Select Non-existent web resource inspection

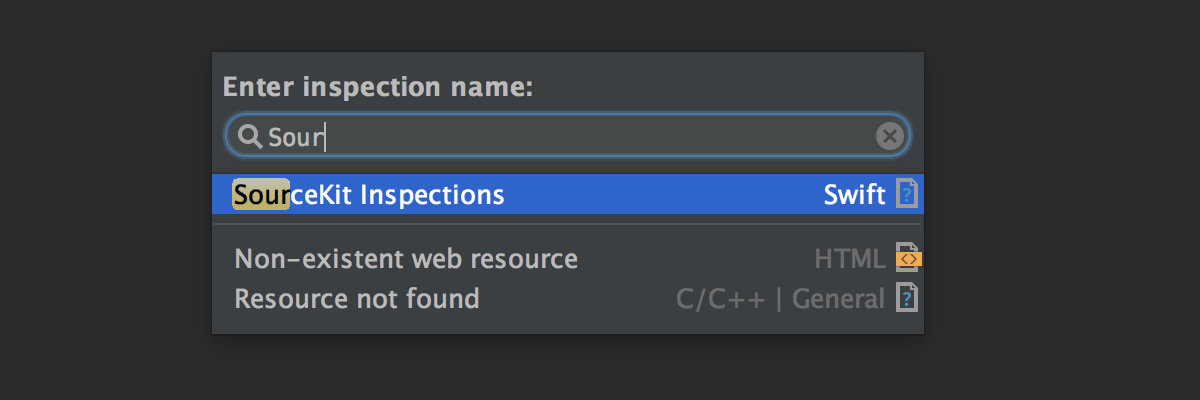(405, 260)
